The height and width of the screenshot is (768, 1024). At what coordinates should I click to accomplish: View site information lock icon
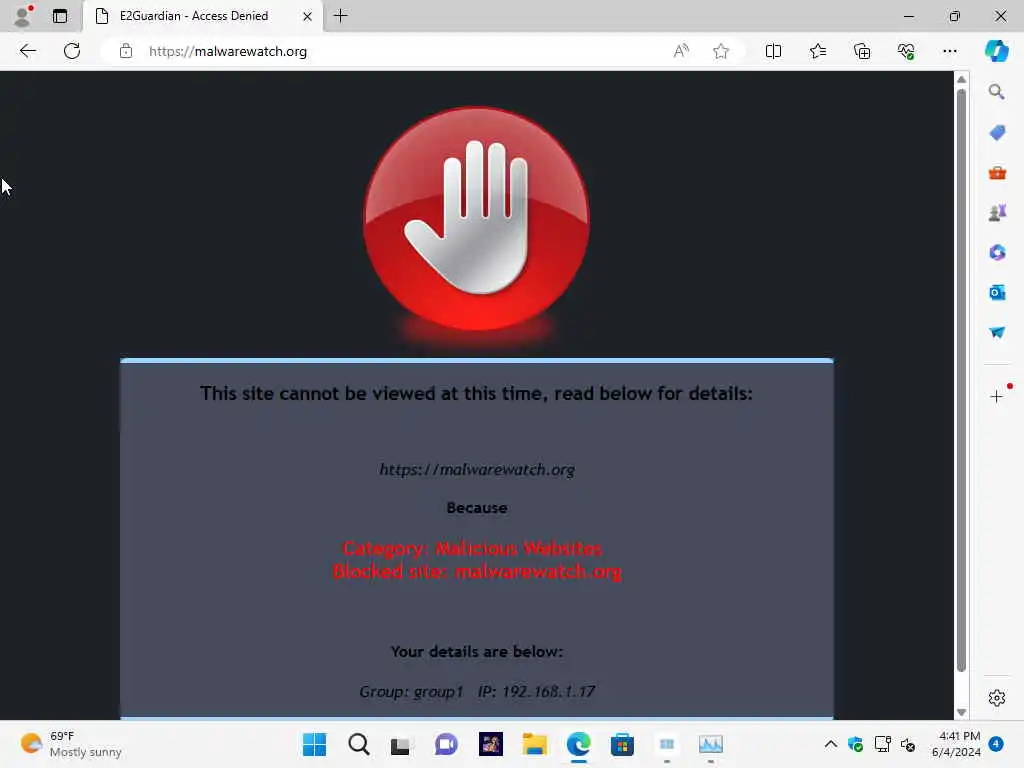126,51
